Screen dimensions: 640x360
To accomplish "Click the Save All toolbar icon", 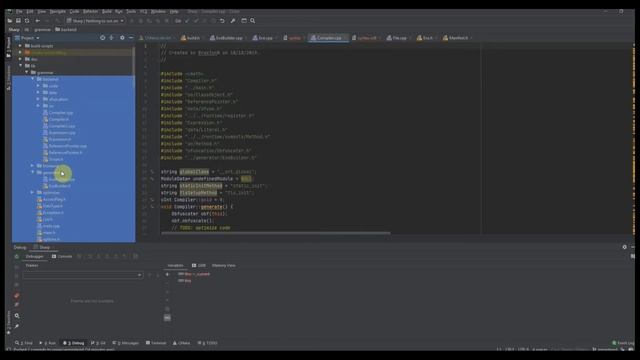I will [18, 20].
